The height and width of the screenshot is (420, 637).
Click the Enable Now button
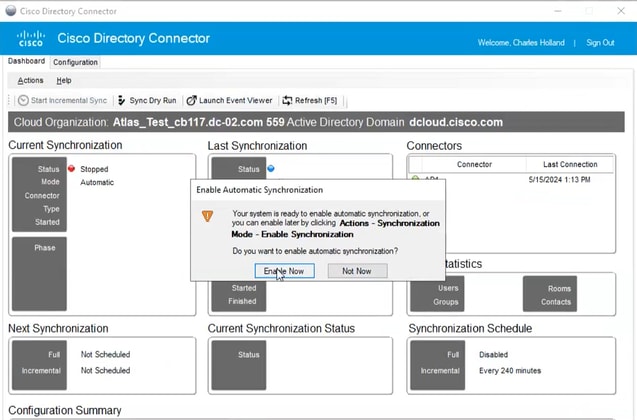(x=284, y=271)
